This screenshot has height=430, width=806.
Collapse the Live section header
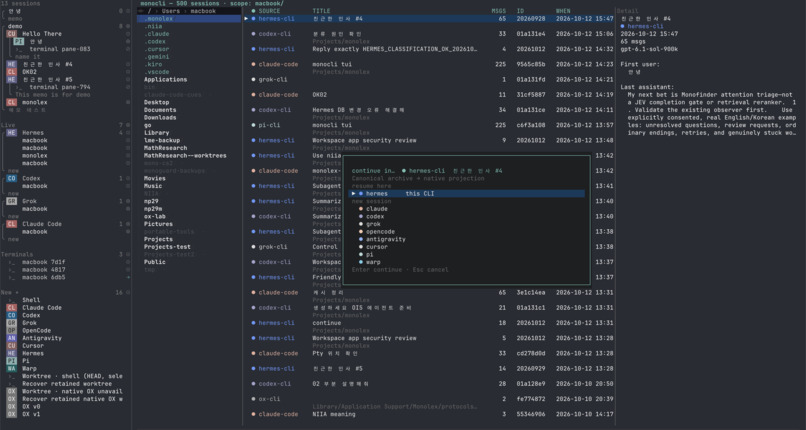point(8,125)
